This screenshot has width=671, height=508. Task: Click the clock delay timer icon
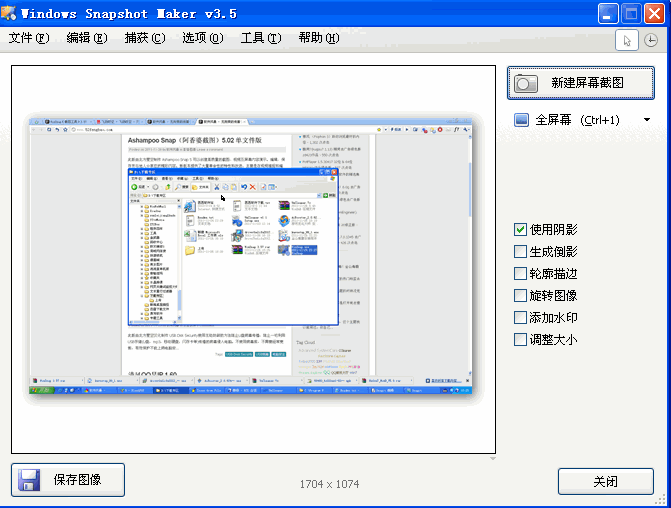[x=651, y=40]
